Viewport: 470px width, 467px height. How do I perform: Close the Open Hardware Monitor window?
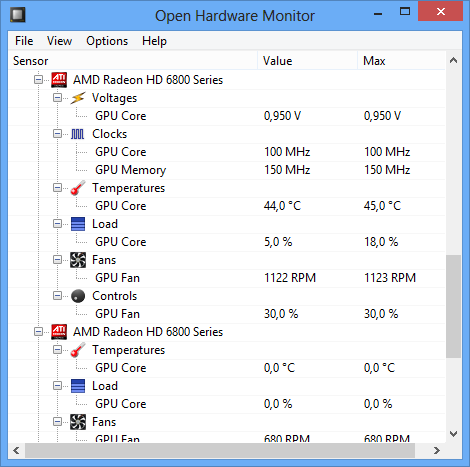pos(441,12)
